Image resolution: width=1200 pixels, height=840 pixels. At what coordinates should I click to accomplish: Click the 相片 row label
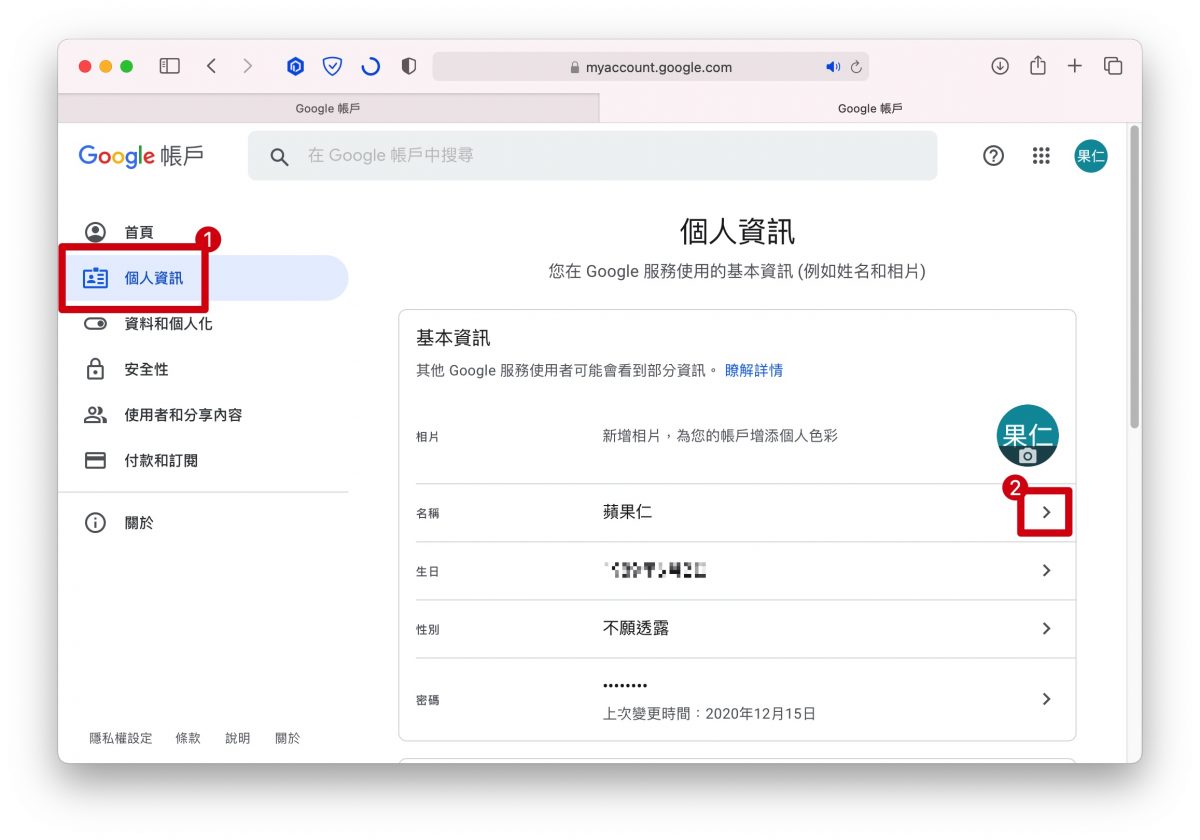(x=427, y=437)
